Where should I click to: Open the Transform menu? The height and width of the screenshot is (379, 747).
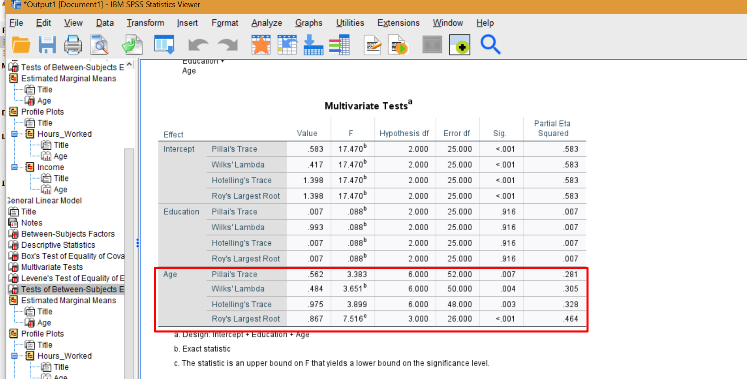pyautogui.click(x=145, y=23)
